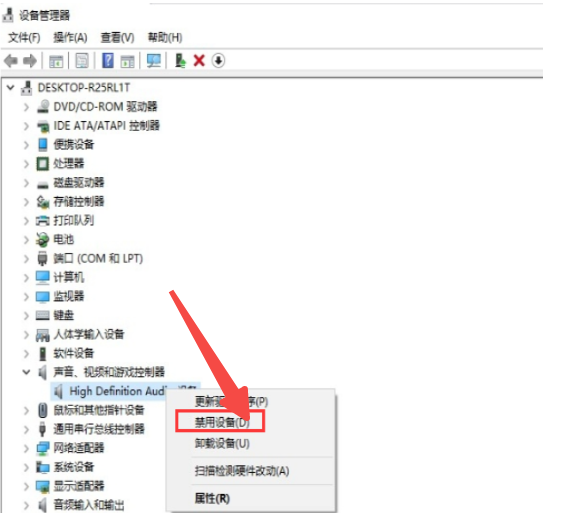This screenshot has width=565, height=518.
Task: Click the red X uninstall device icon
Action: point(199,61)
